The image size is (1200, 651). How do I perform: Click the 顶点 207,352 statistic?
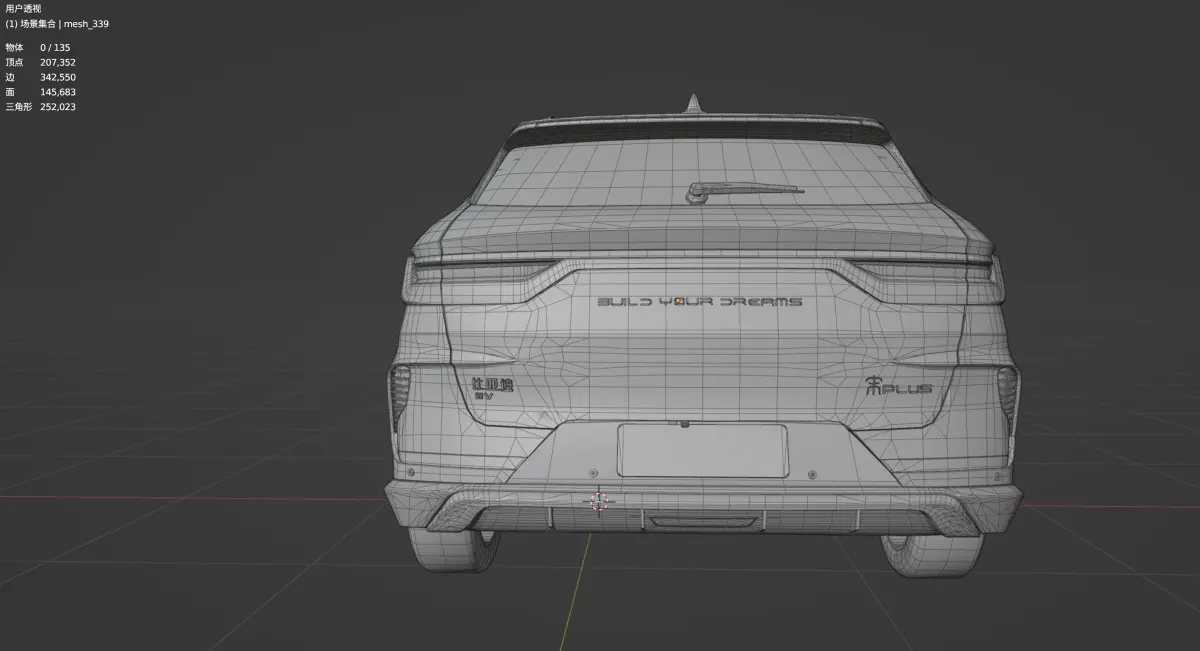40,62
